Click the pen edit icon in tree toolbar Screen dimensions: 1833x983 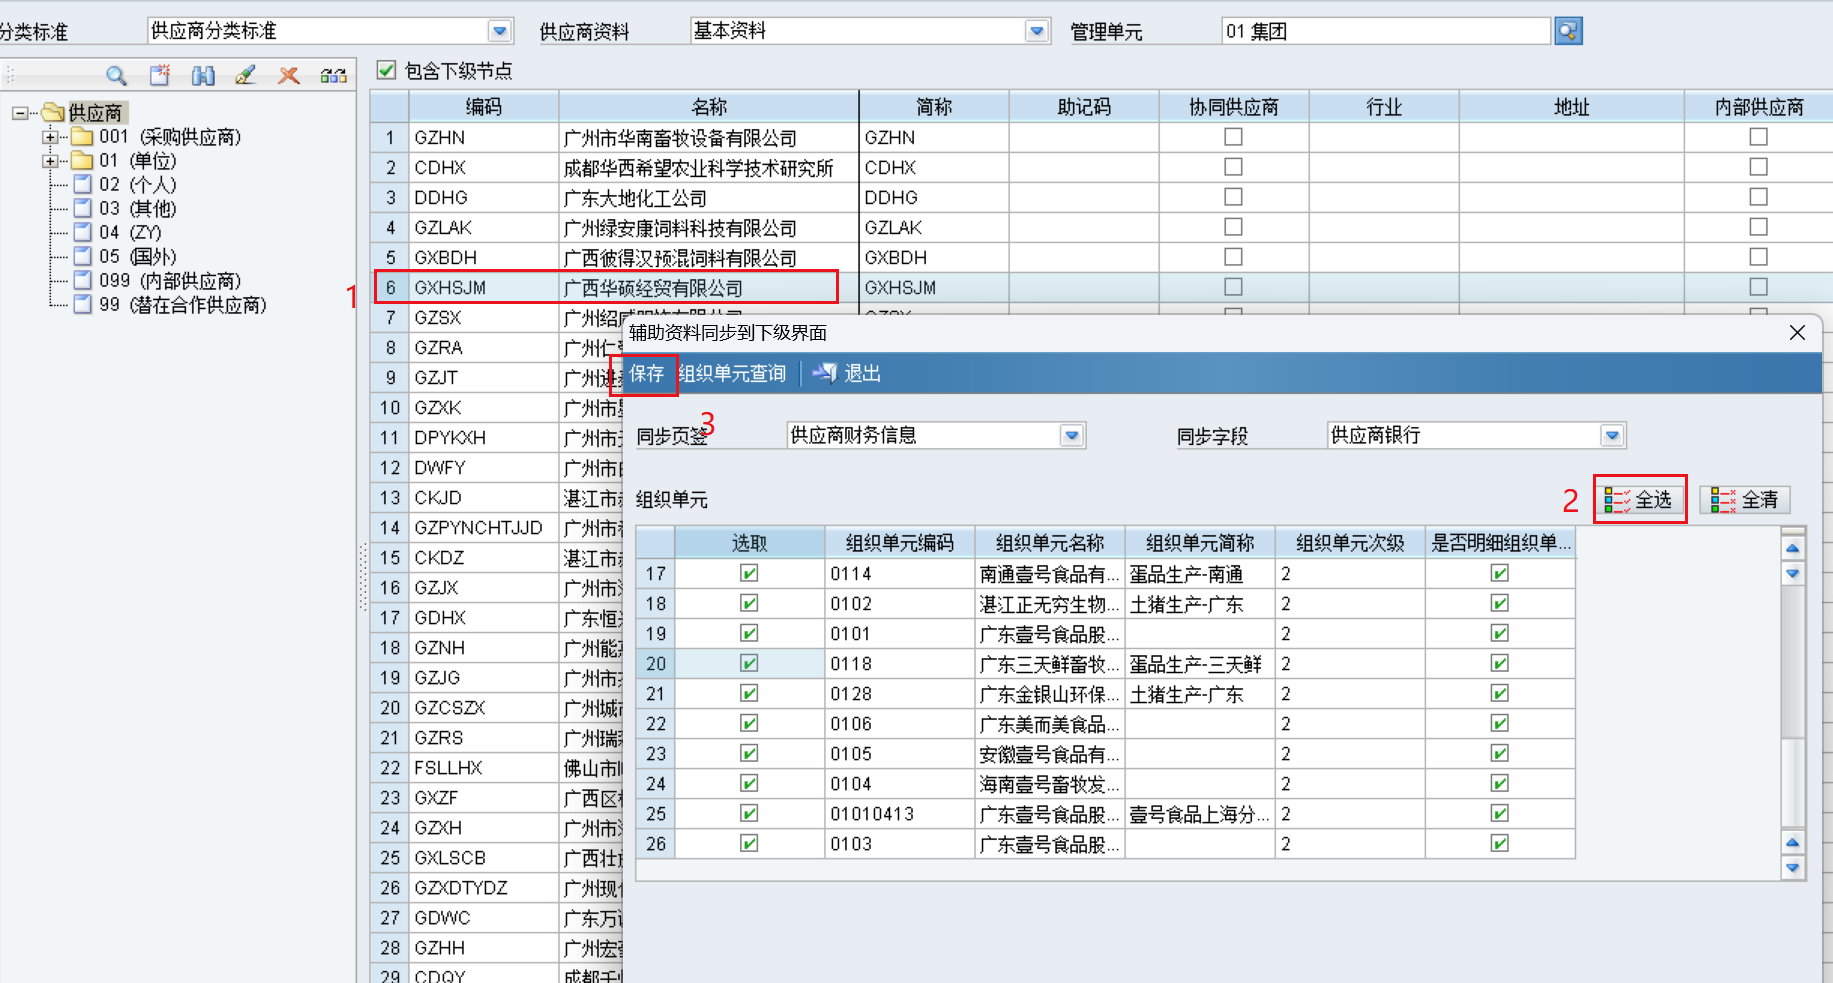pos(245,75)
